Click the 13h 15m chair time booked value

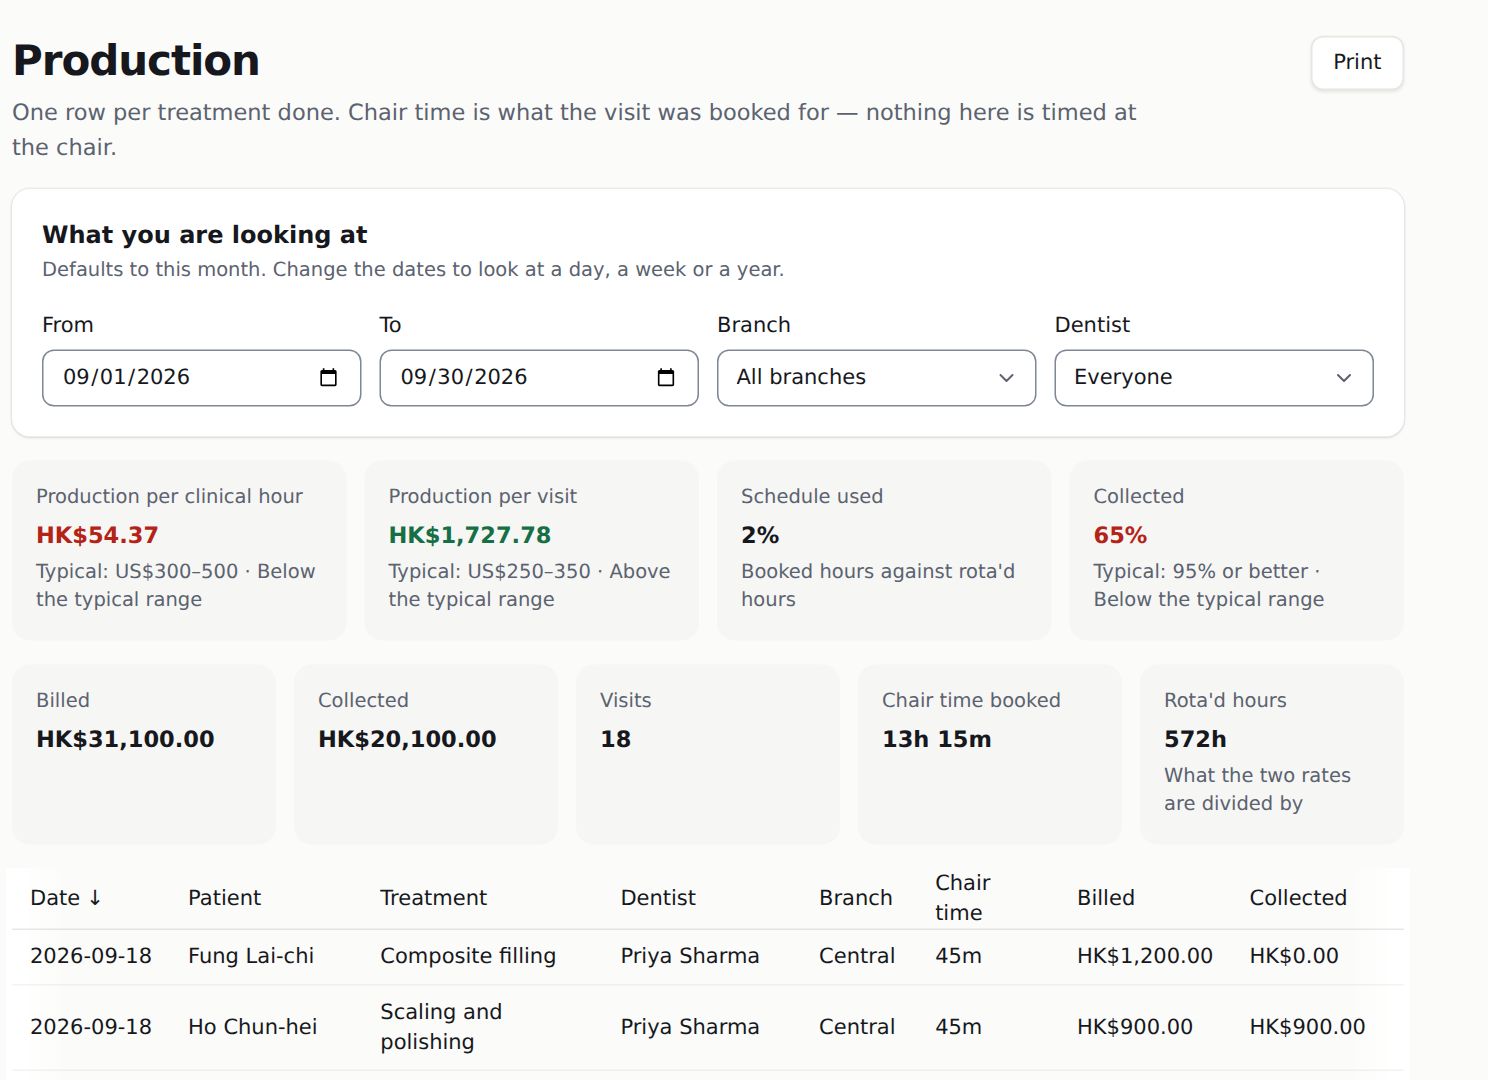pos(937,739)
